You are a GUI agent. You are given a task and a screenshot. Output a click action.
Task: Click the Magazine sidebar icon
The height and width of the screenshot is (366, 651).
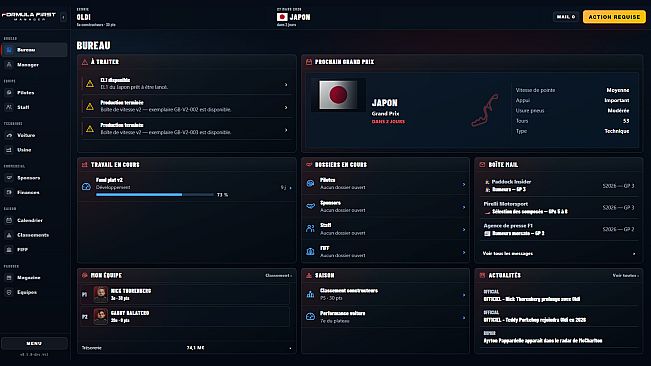point(9,278)
